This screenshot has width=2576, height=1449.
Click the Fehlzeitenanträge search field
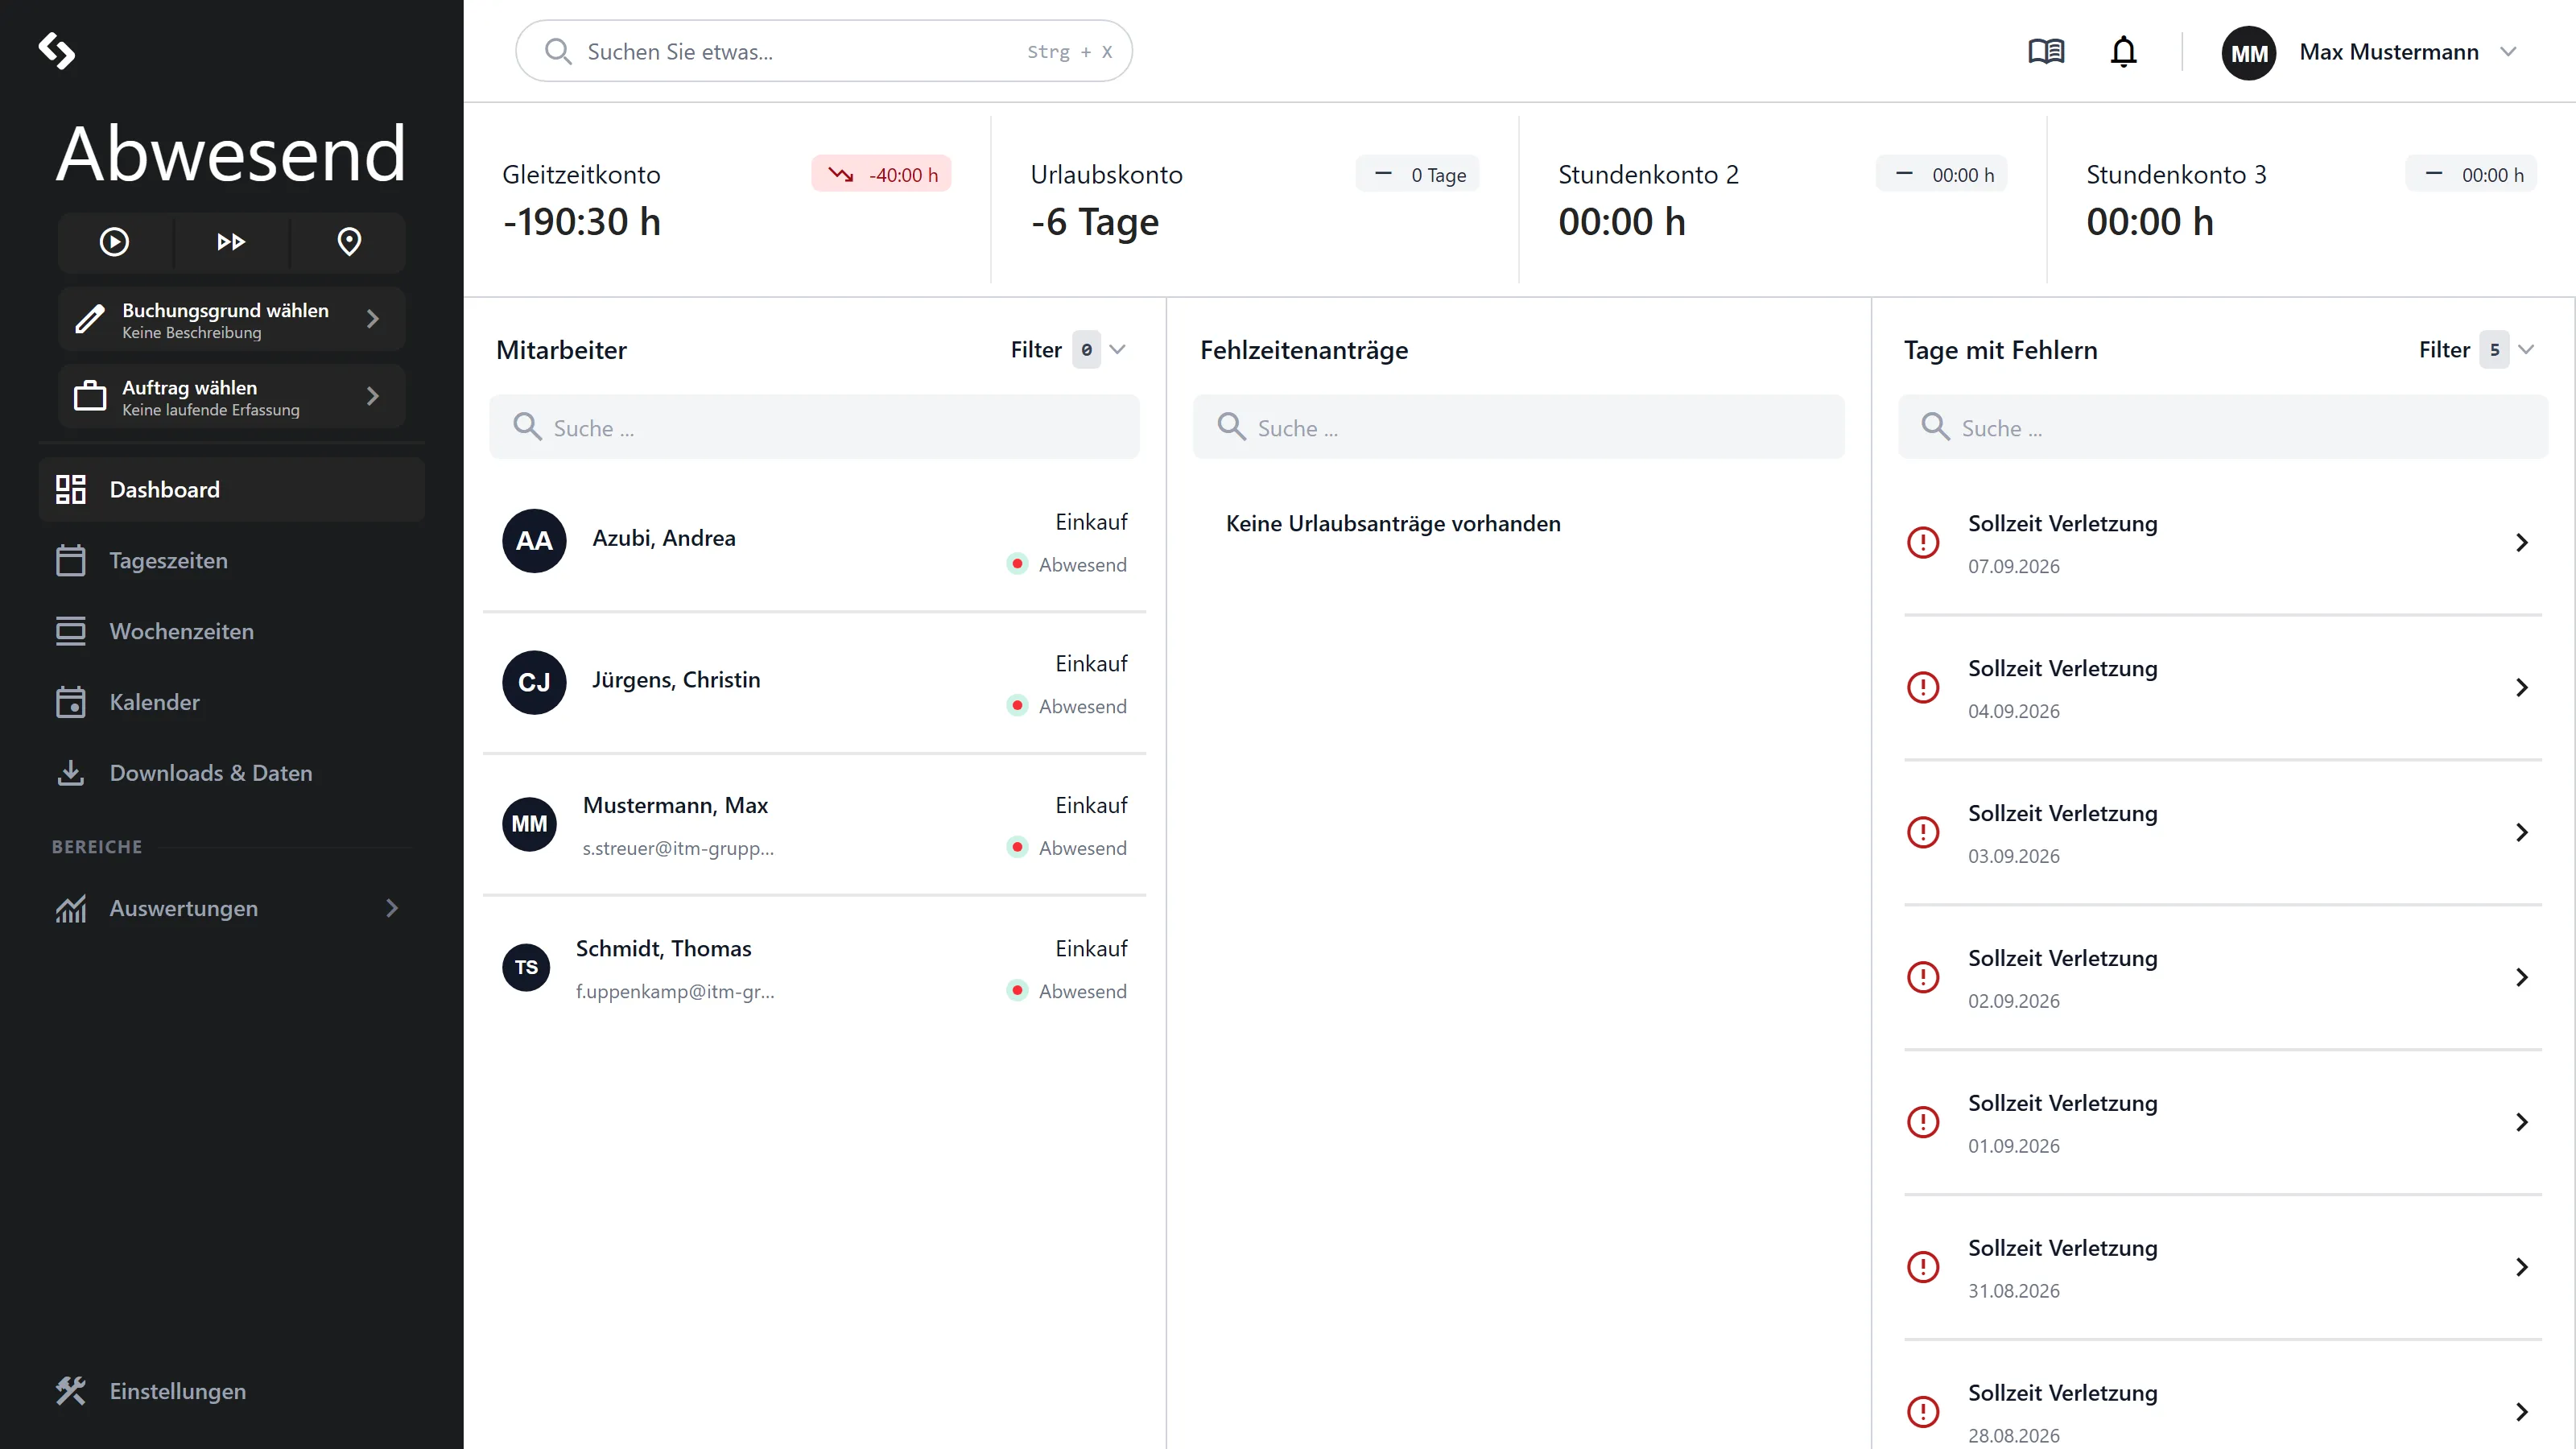1518,427
